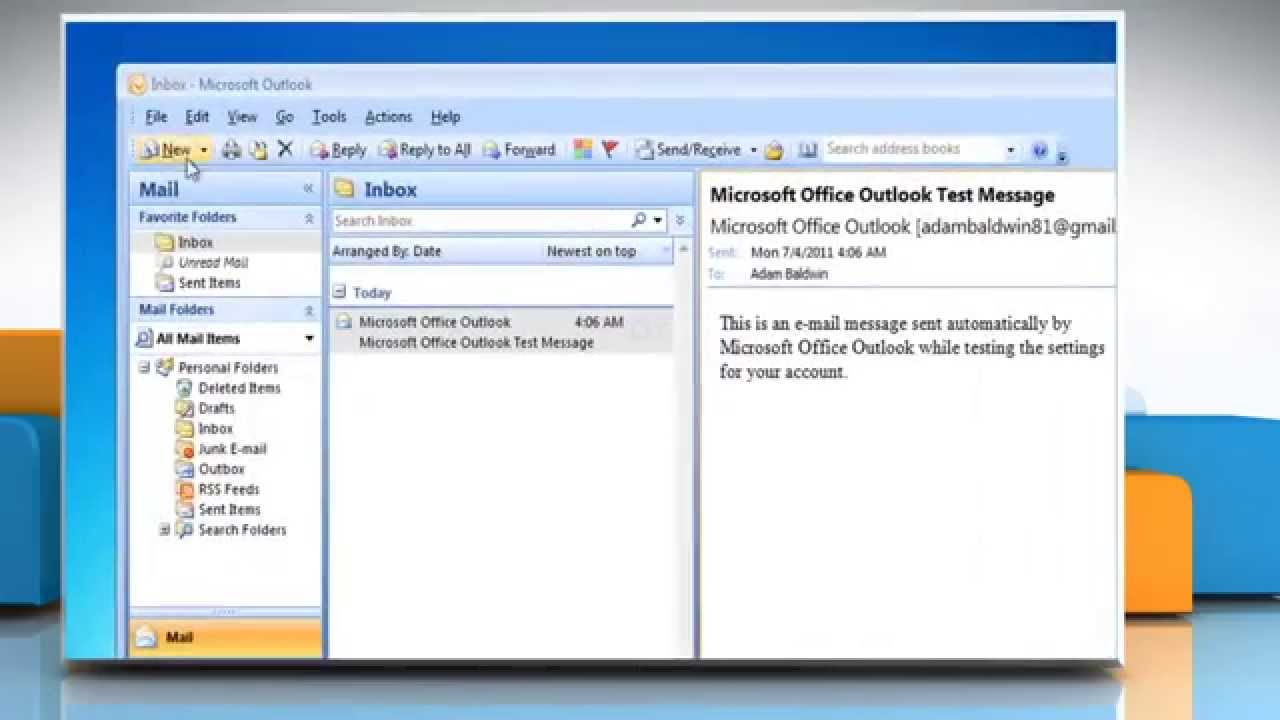Open the All Mail Items dropdown

tap(309, 339)
